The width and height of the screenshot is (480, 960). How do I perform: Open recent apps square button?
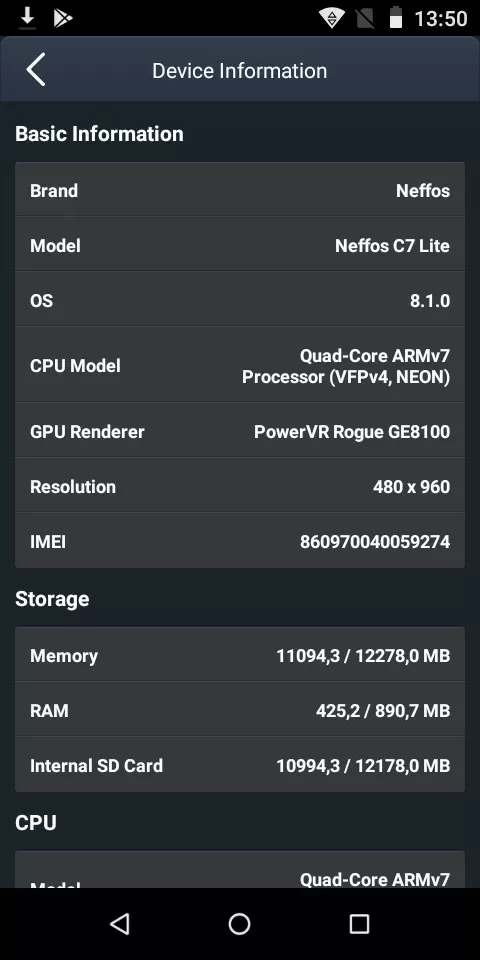[x=359, y=923]
